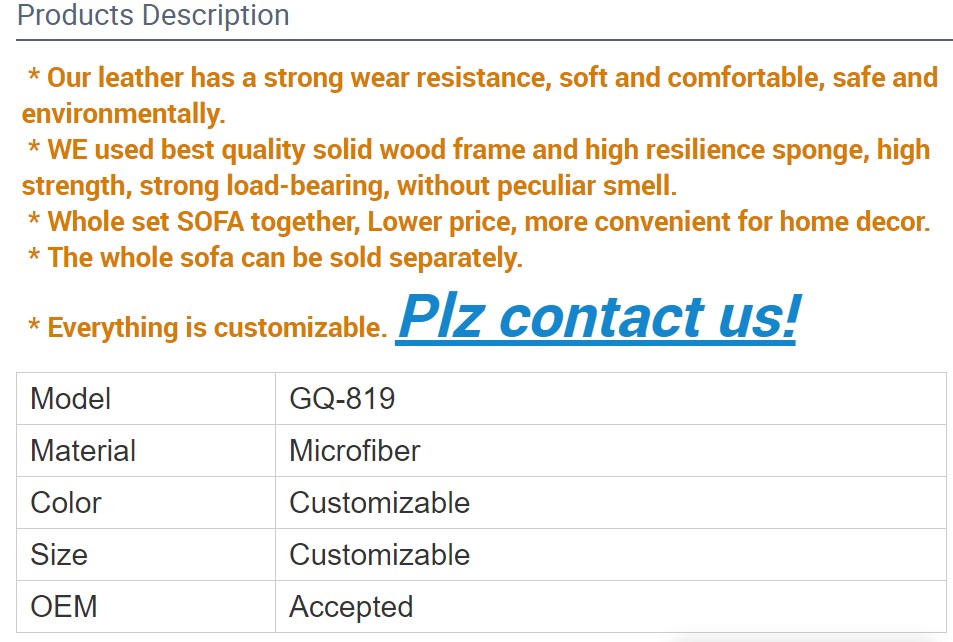This screenshot has height=642, width=953.
Task: Click 'more convenient for home decor' text
Action: (727, 222)
